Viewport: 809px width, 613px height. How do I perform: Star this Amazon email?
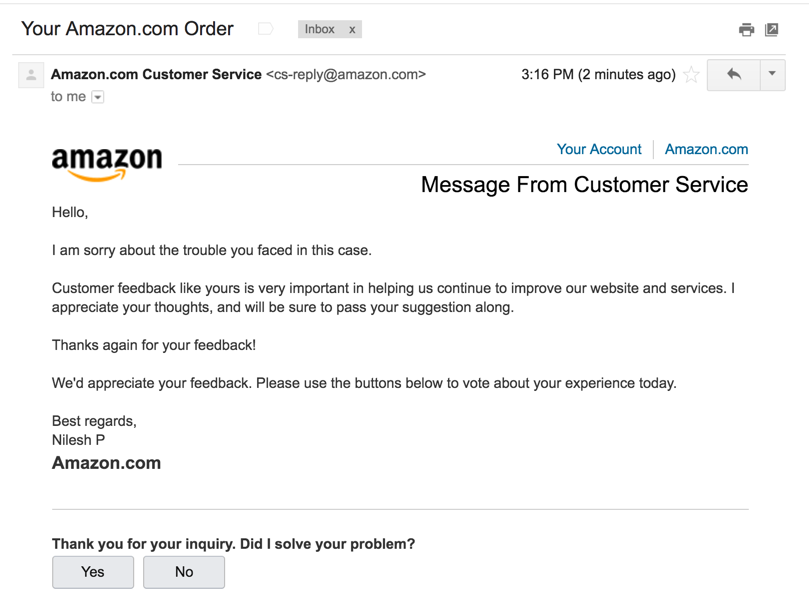[x=692, y=75]
